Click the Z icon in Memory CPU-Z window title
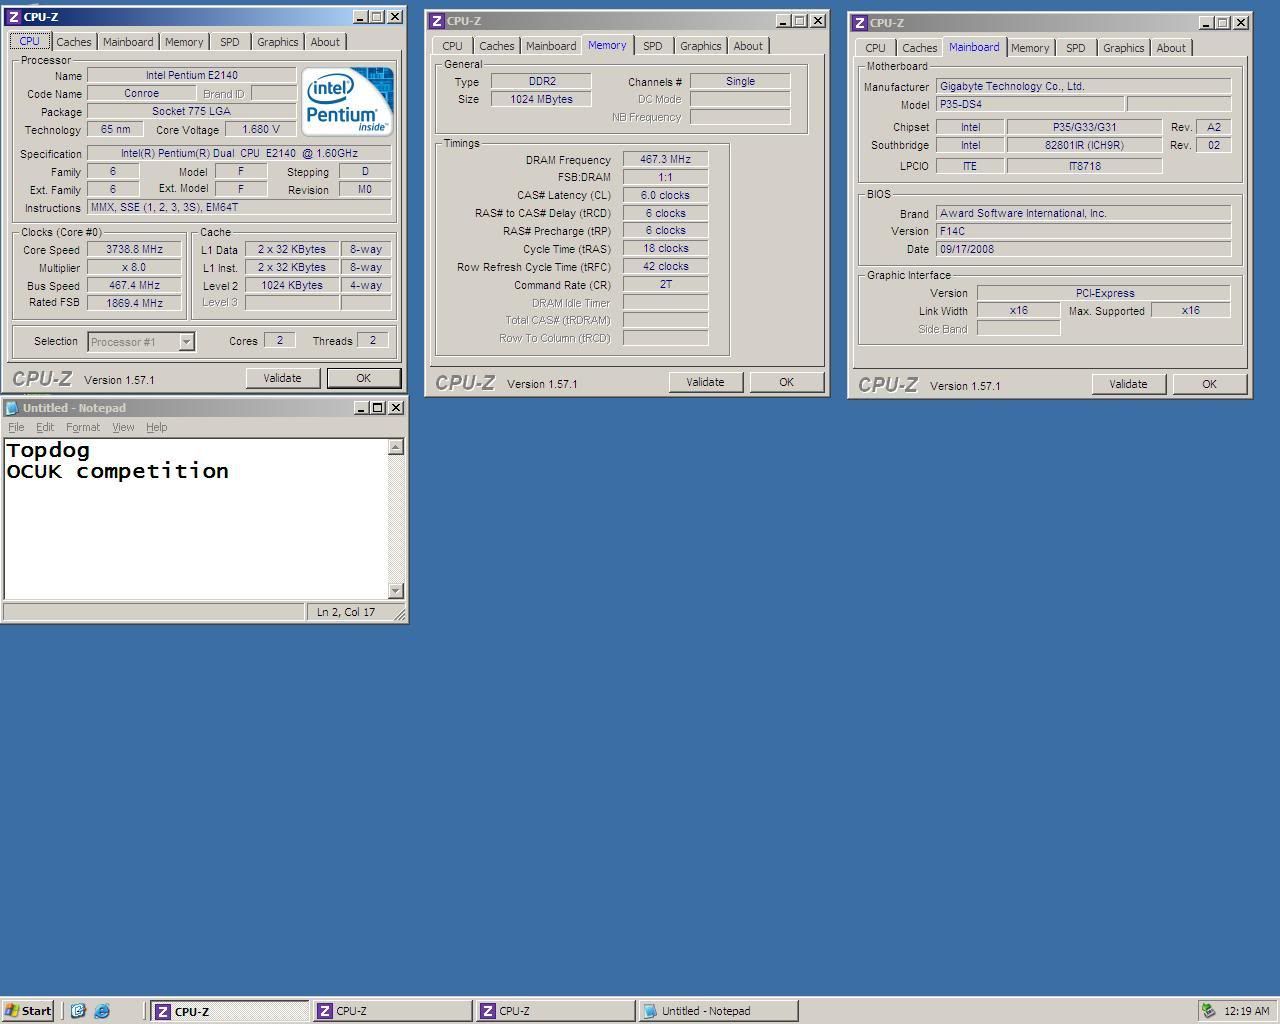 (x=437, y=21)
